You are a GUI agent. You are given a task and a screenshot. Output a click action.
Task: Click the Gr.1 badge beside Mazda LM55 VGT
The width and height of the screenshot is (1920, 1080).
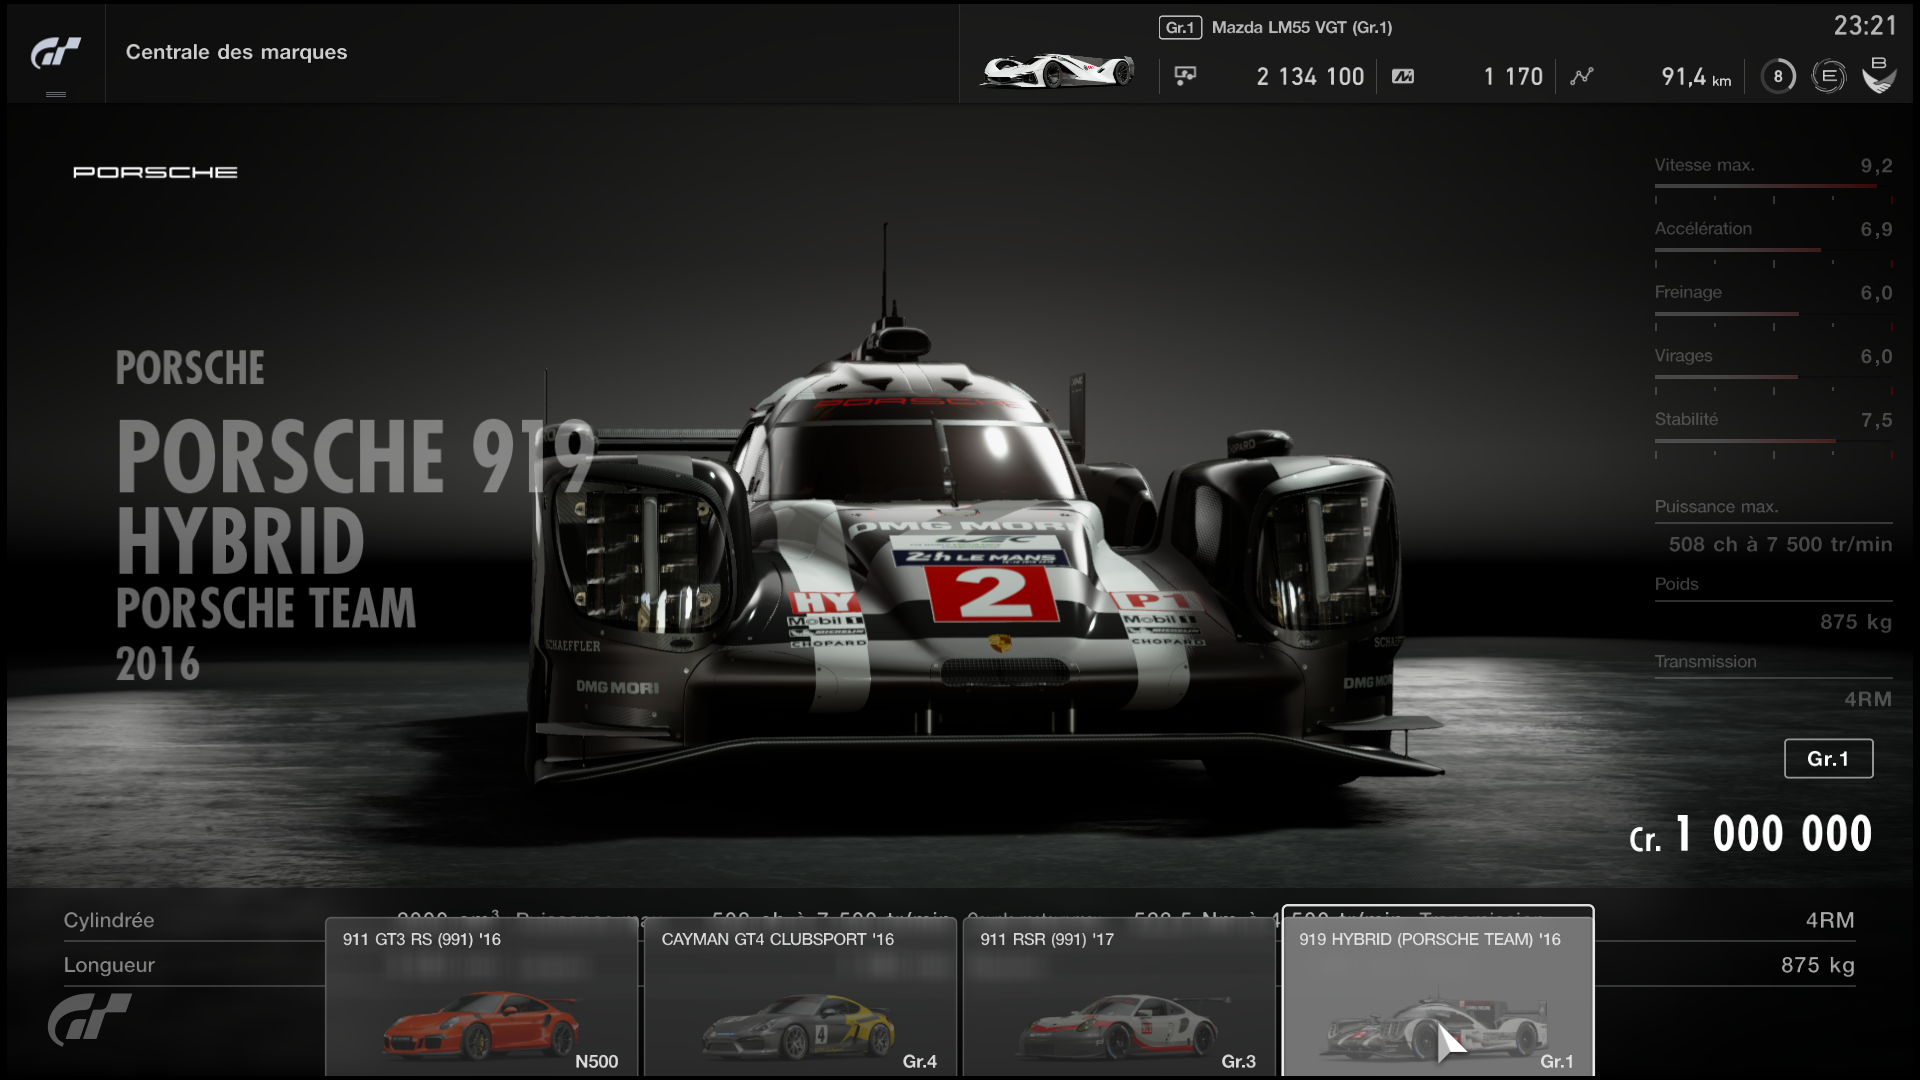pyautogui.click(x=1180, y=27)
